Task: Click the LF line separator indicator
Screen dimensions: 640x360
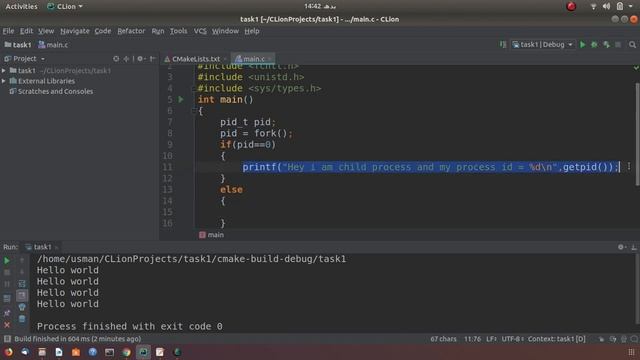Action: tap(491, 339)
